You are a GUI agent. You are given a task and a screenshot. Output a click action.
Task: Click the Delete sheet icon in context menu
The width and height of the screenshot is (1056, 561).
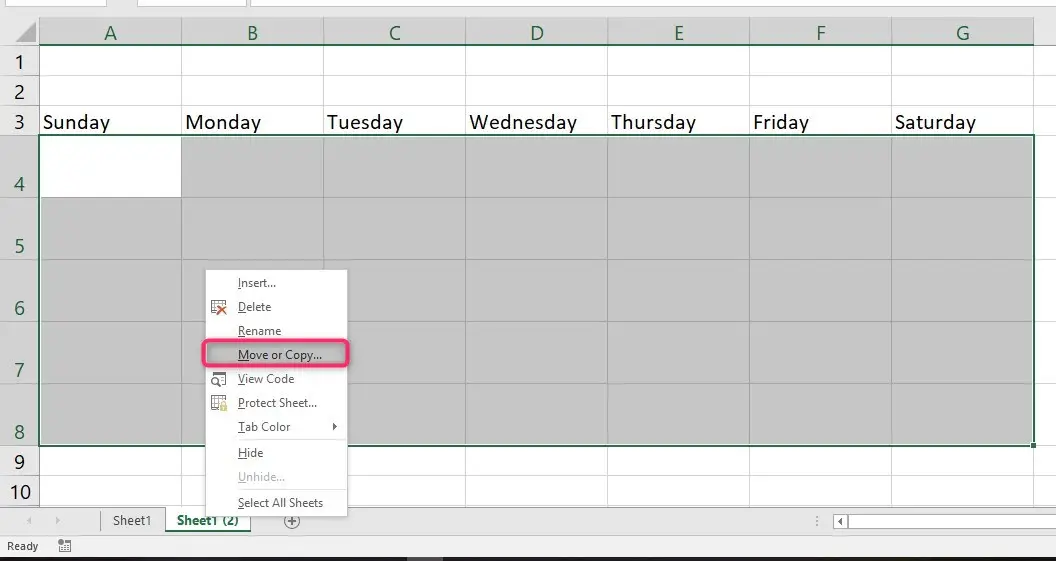tap(219, 307)
